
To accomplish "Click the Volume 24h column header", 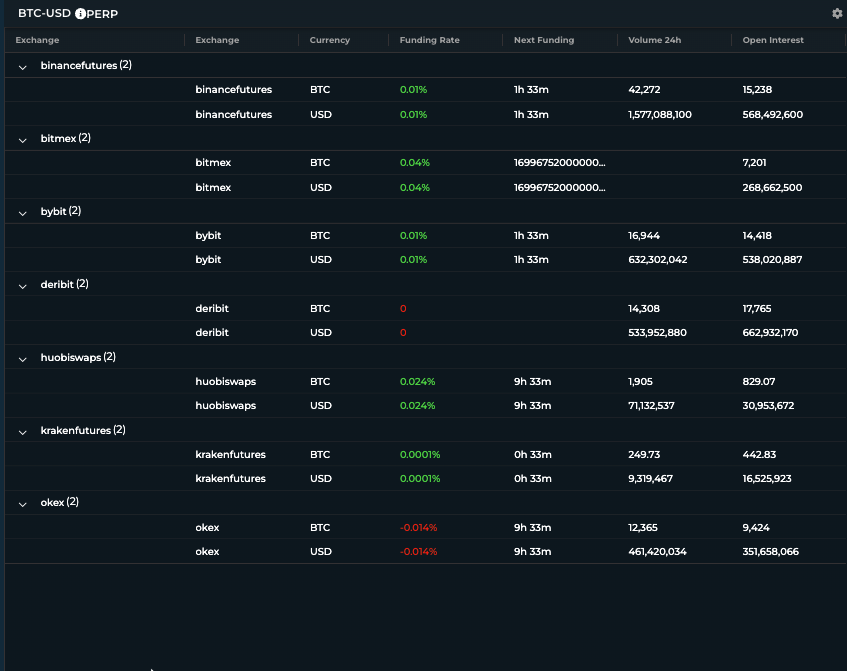I will point(654,40).
